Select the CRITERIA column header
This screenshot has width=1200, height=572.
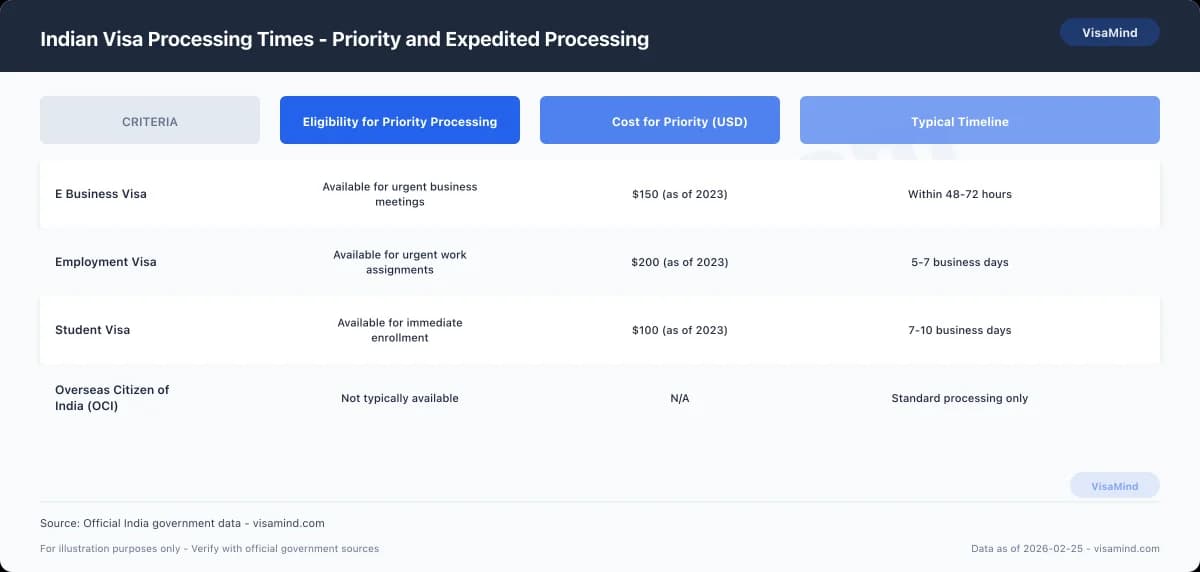150,121
